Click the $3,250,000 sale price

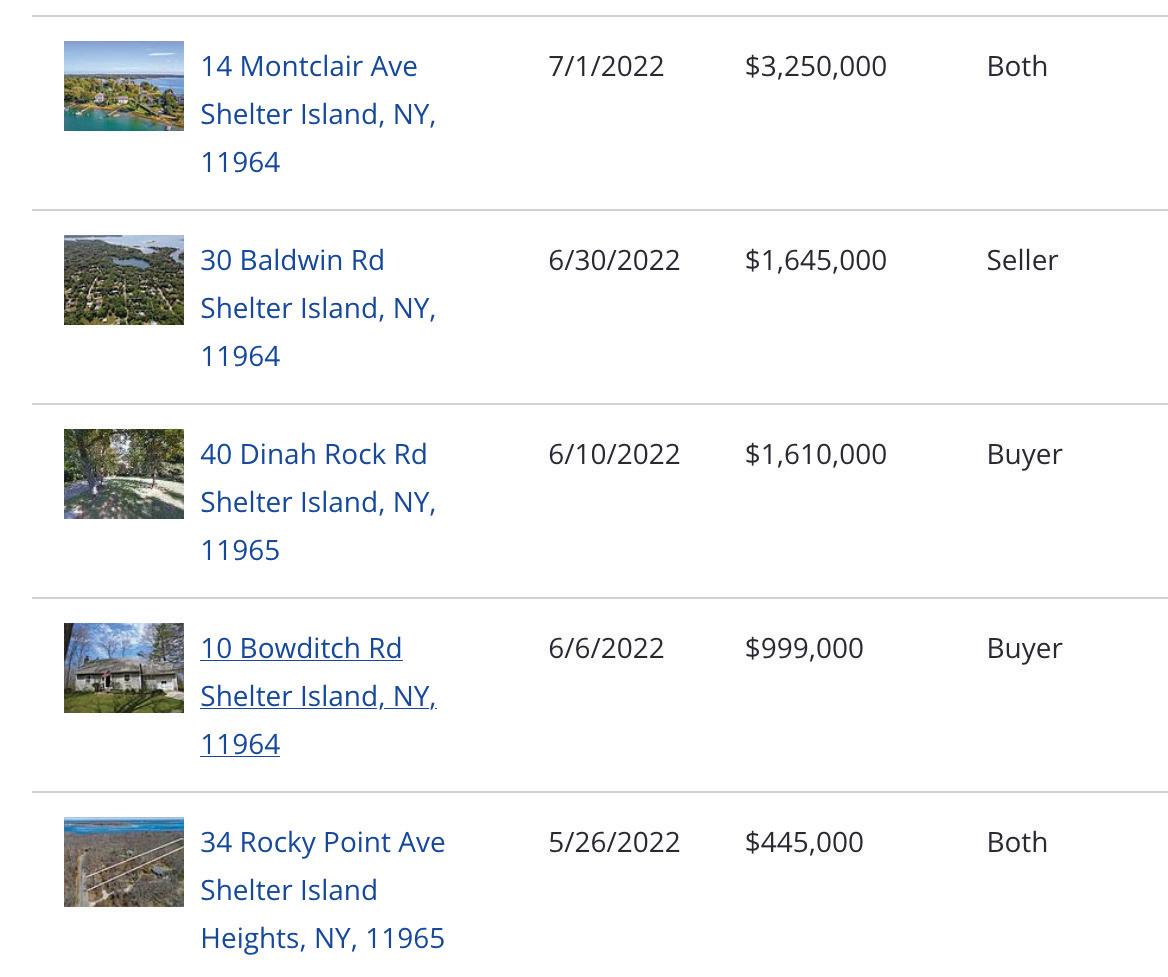pos(815,66)
